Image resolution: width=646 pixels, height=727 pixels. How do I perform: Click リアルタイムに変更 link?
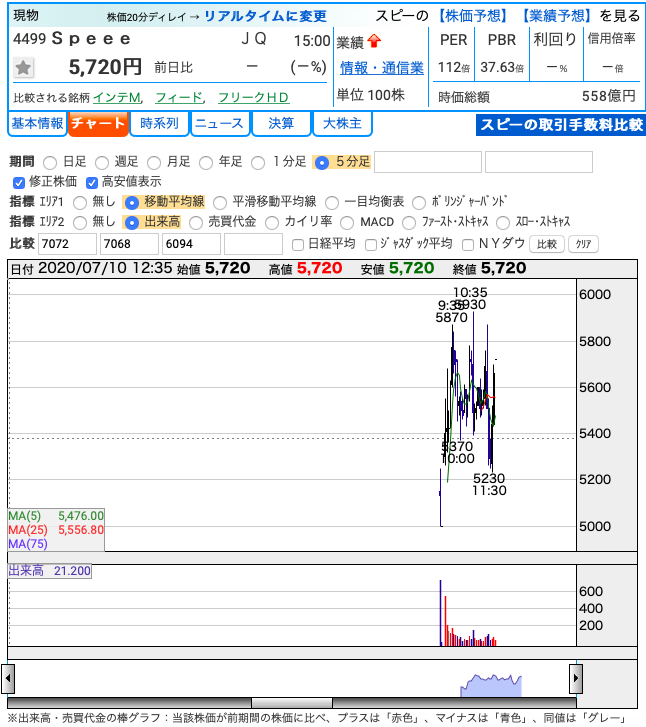pyautogui.click(x=265, y=16)
